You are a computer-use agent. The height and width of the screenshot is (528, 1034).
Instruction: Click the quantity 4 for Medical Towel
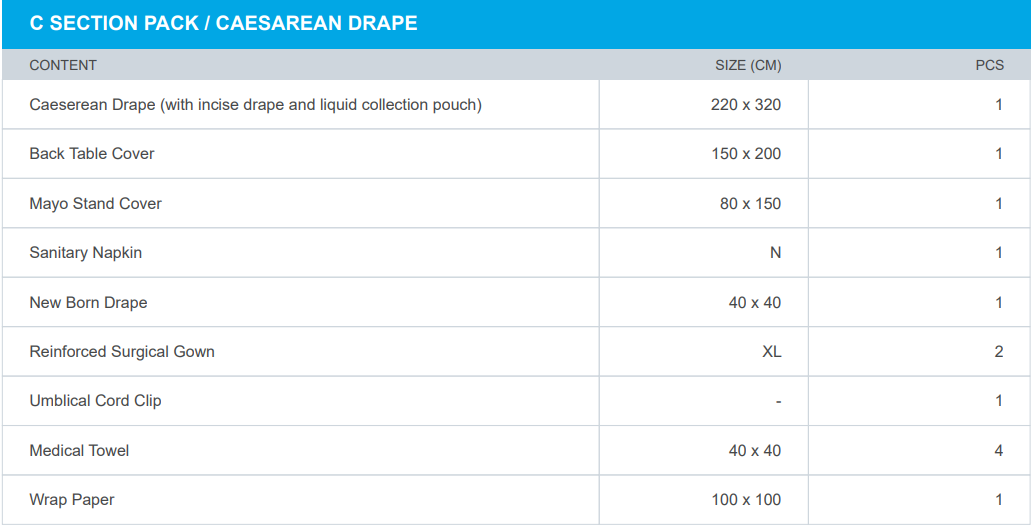(998, 451)
